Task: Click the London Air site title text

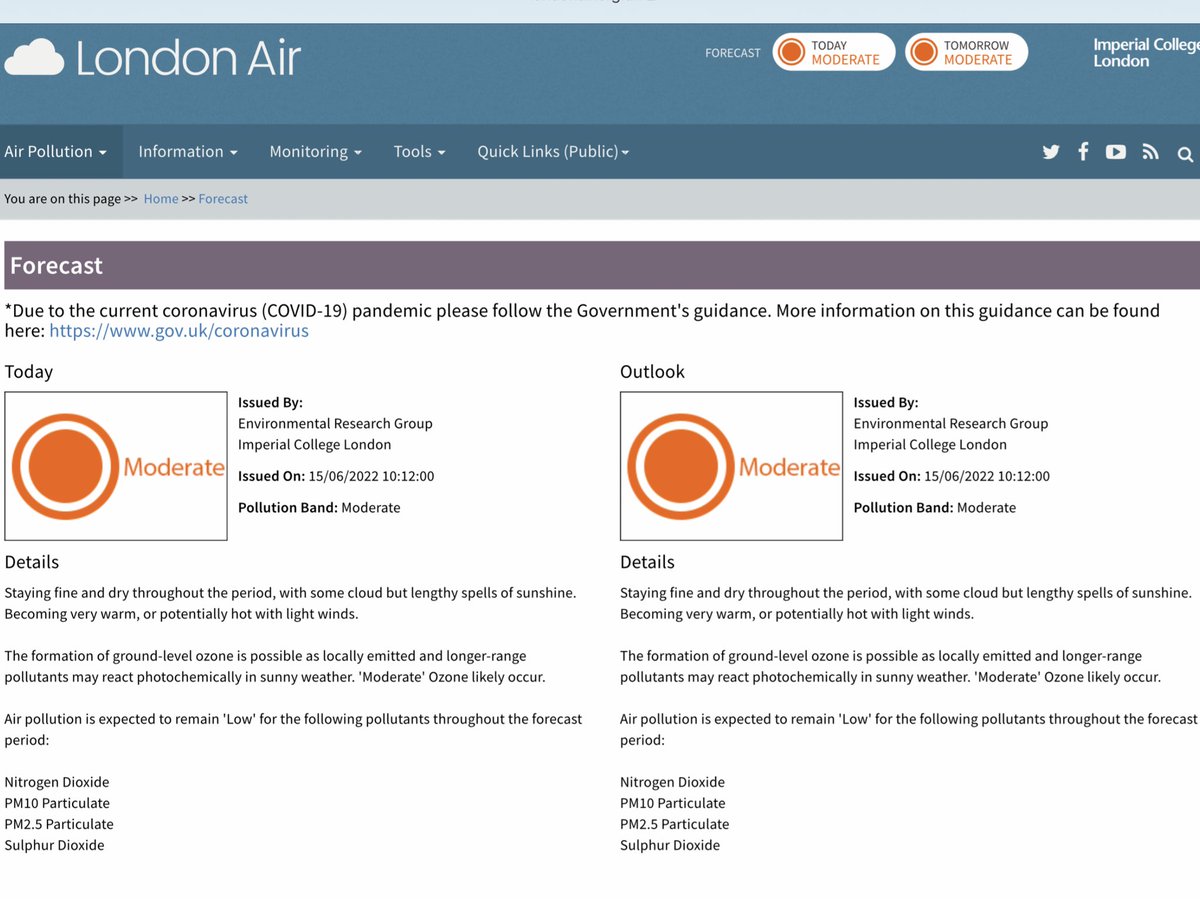Action: pyautogui.click(x=188, y=58)
